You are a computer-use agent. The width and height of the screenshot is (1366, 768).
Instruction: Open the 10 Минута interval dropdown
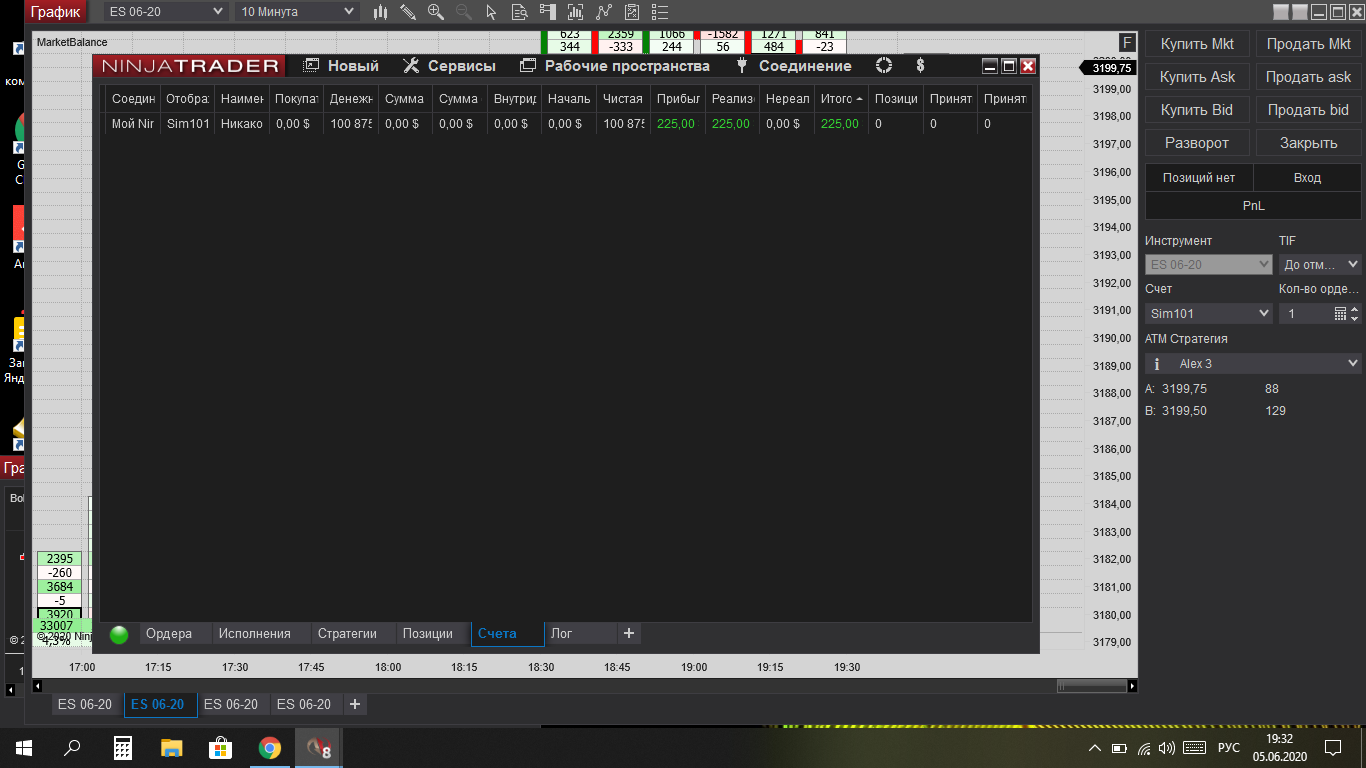coord(297,12)
